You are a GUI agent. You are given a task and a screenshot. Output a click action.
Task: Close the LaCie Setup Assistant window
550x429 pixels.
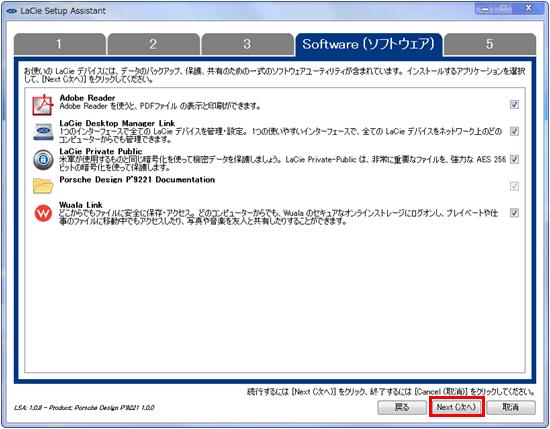[529, 9]
